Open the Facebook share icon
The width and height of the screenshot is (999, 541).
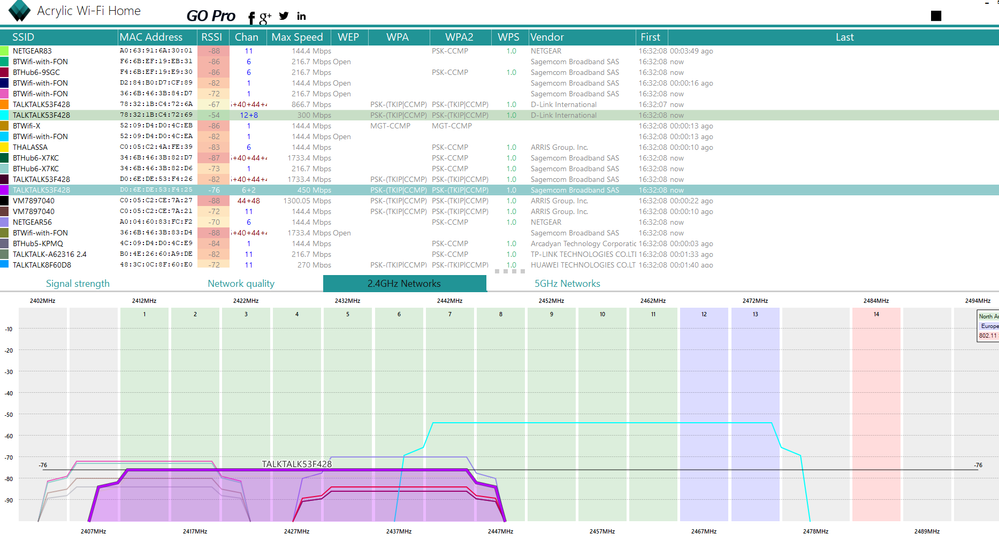(251, 17)
